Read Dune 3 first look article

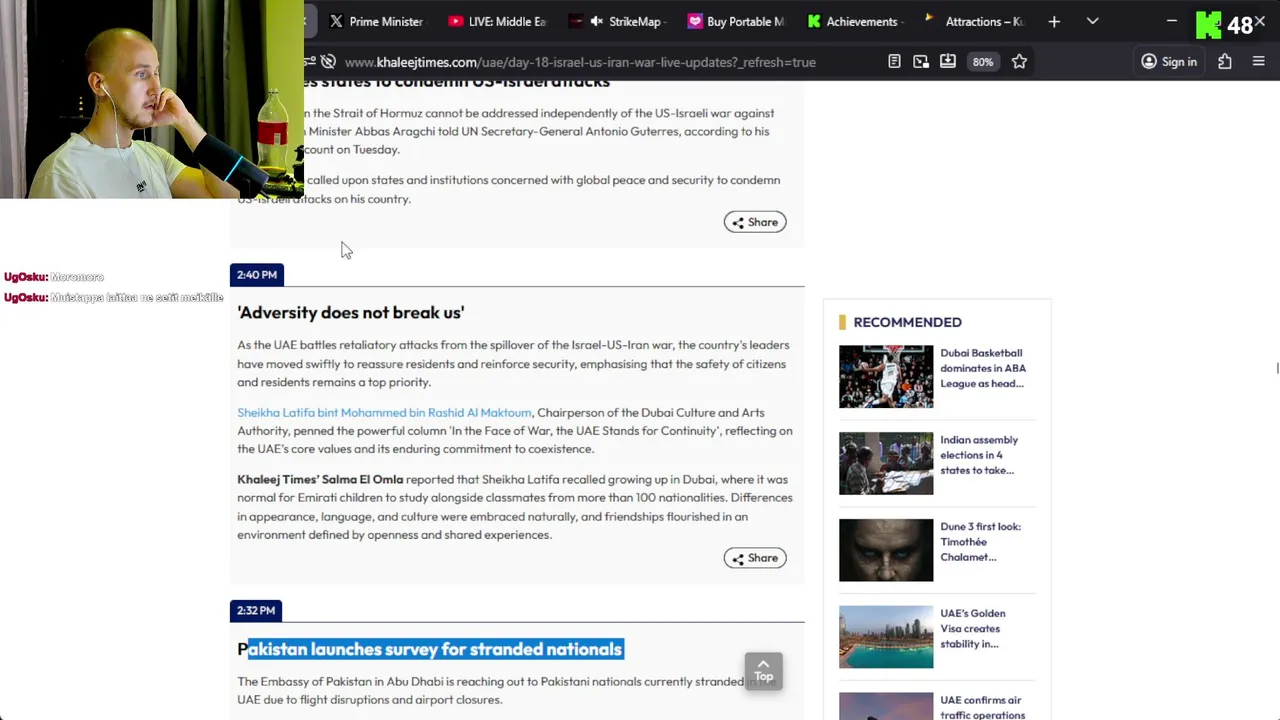coord(980,542)
